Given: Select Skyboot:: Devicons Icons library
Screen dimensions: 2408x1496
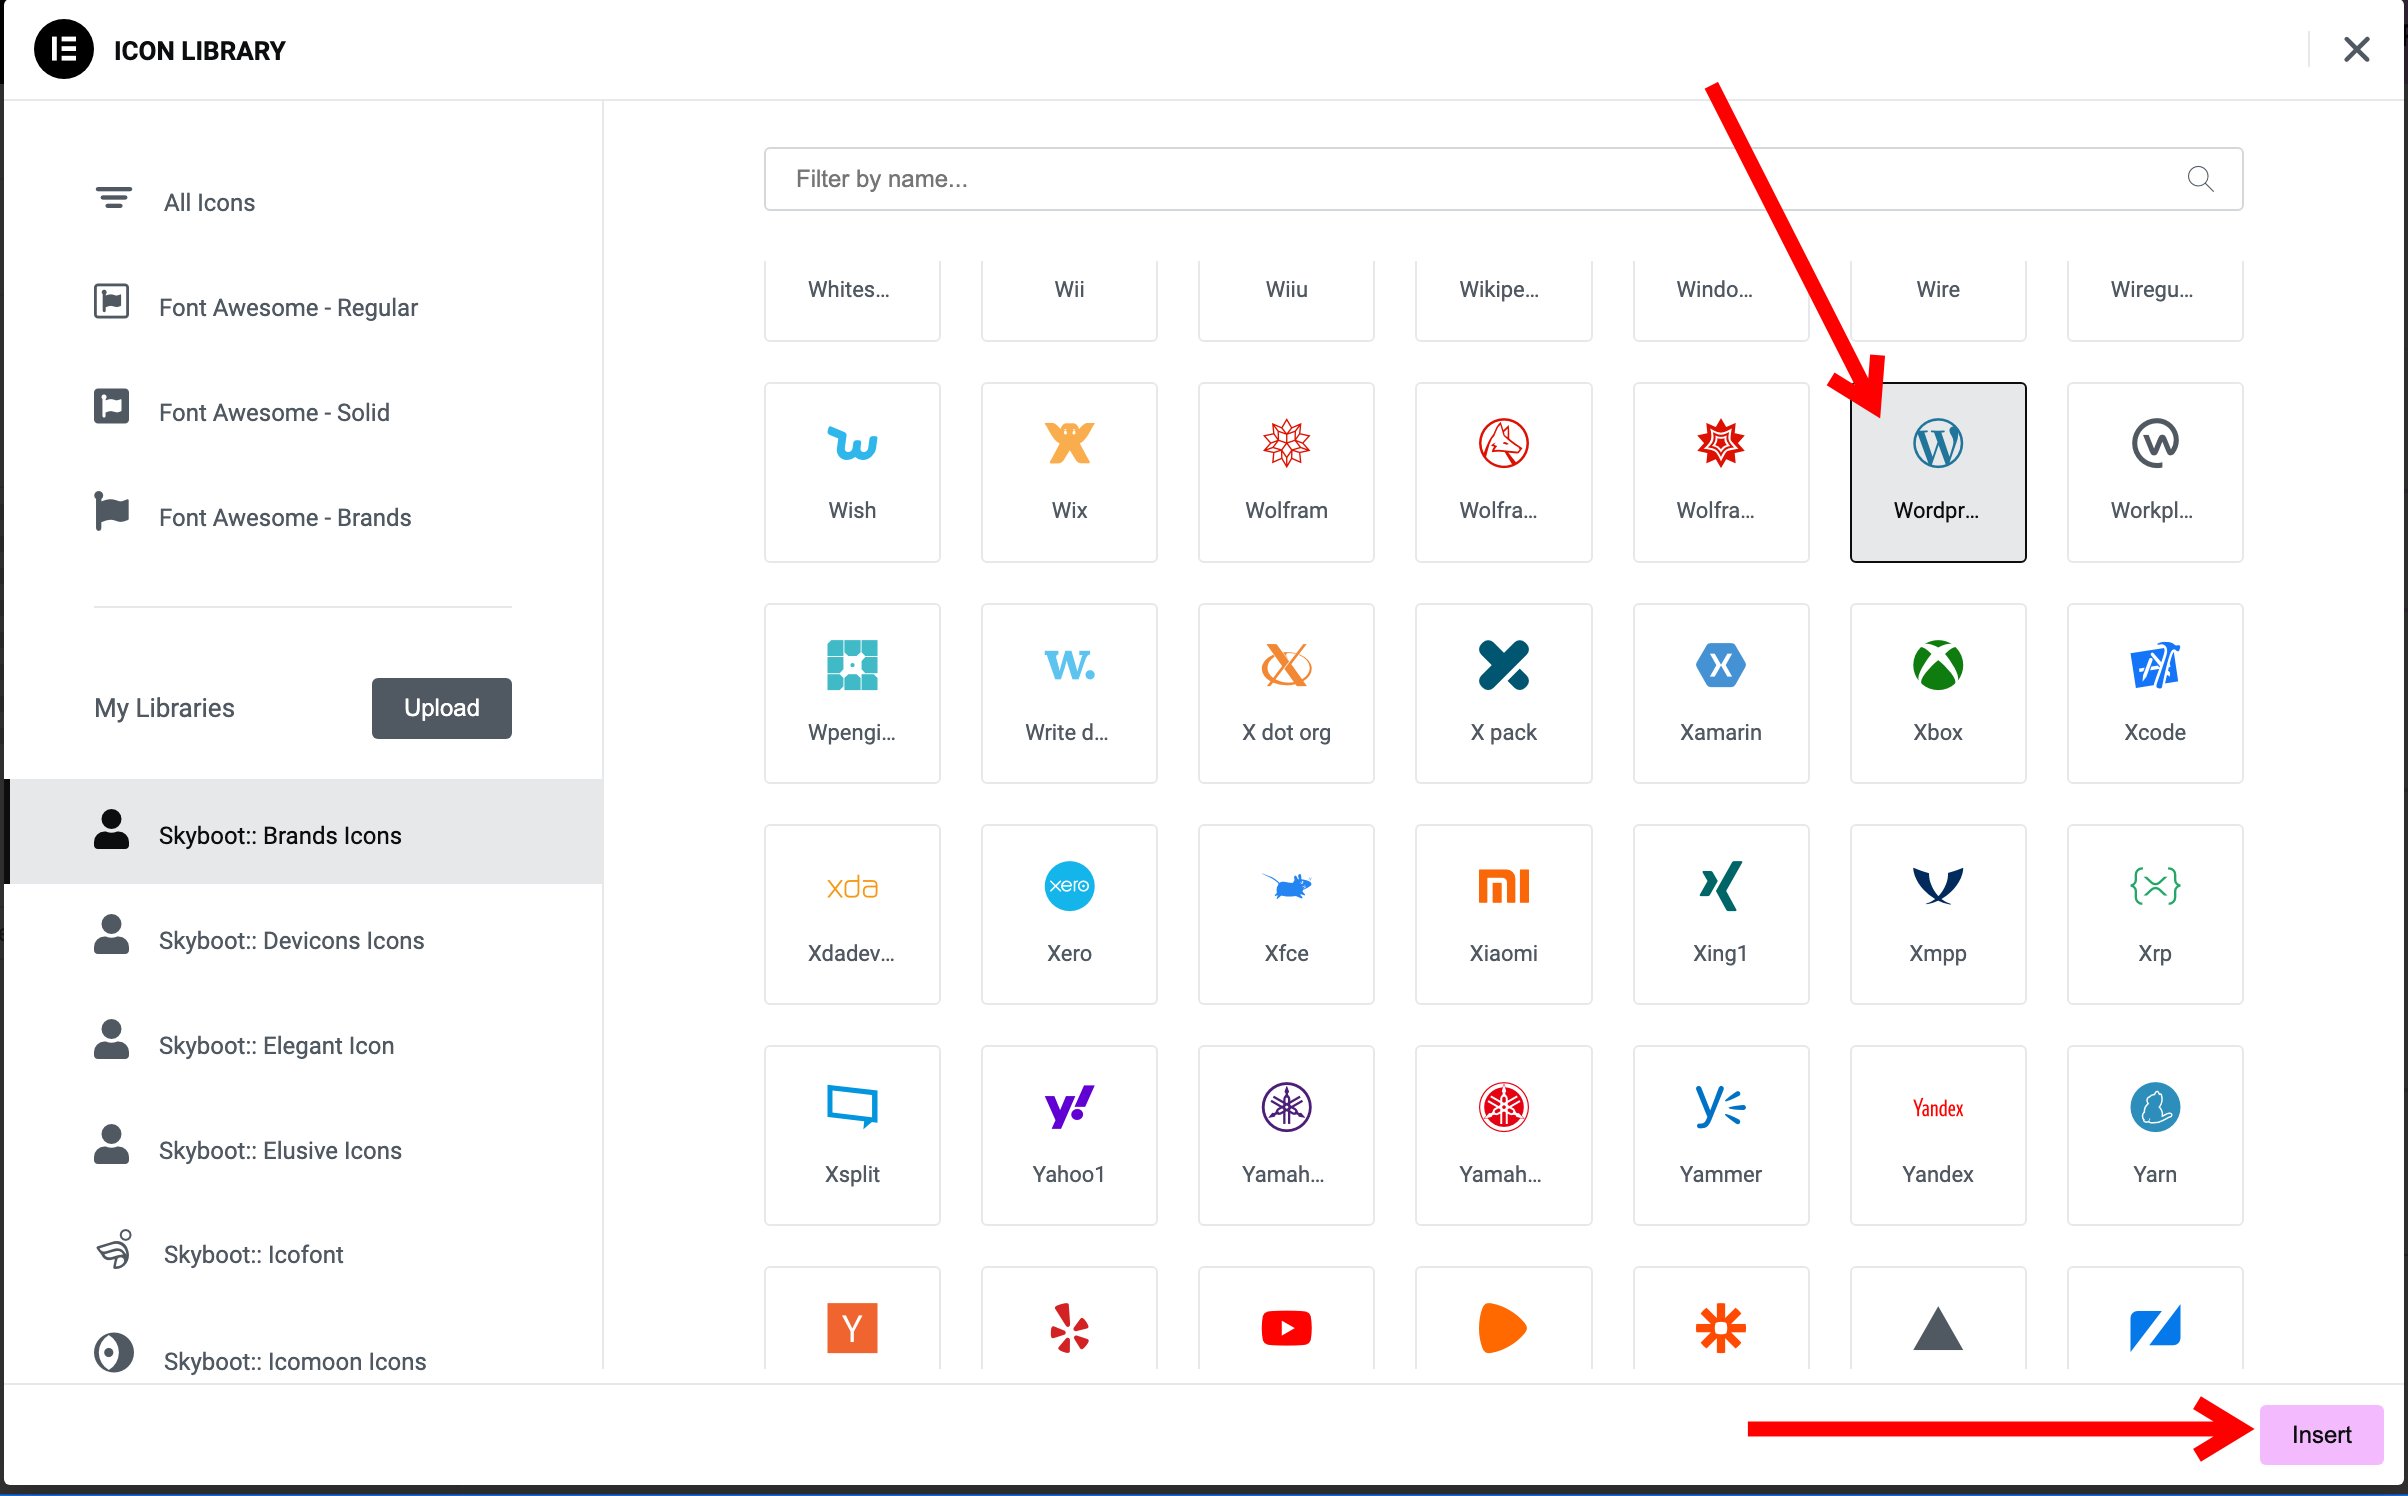Looking at the screenshot, I should click(x=290, y=940).
